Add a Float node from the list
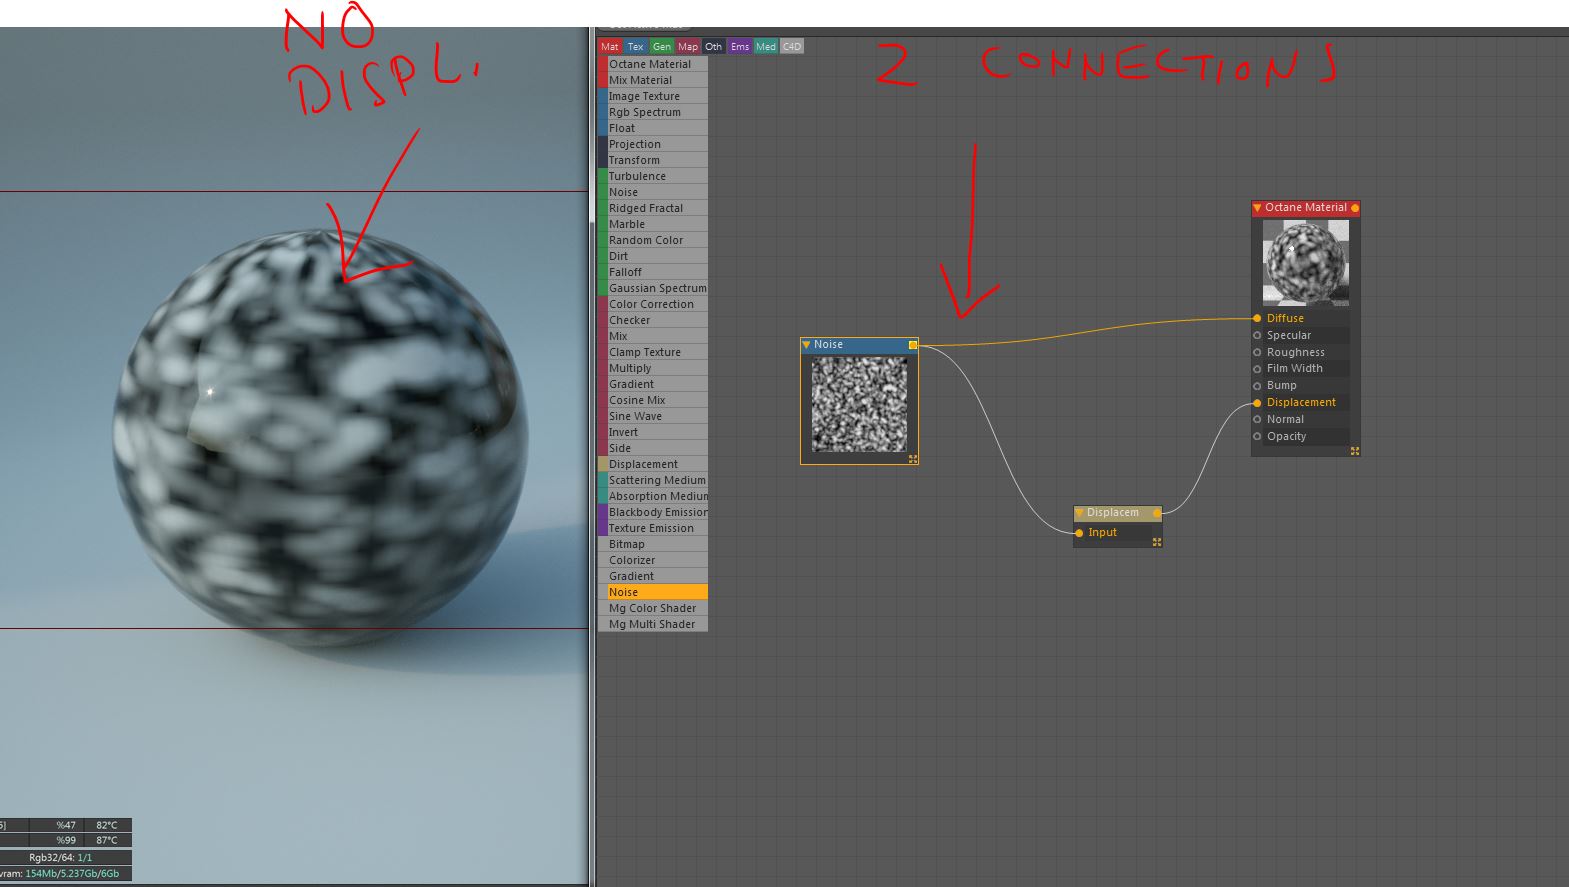 [x=653, y=128]
